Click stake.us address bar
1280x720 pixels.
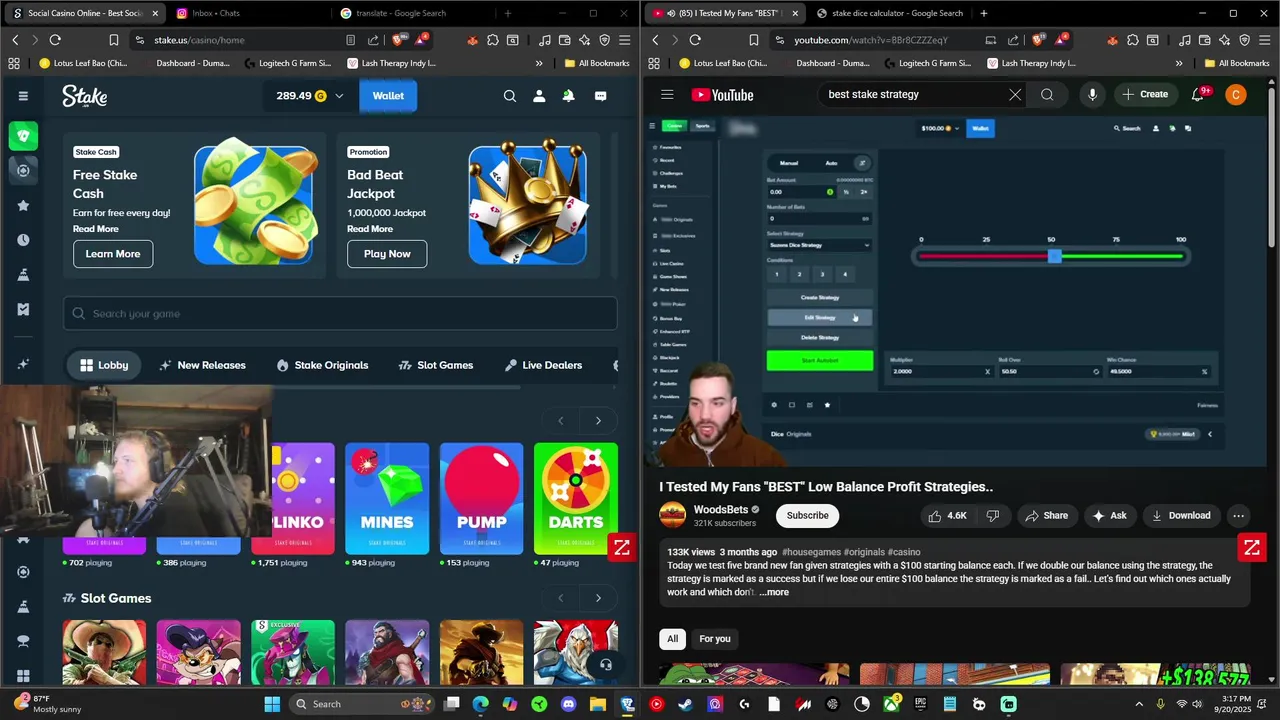(x=240, y=40)
